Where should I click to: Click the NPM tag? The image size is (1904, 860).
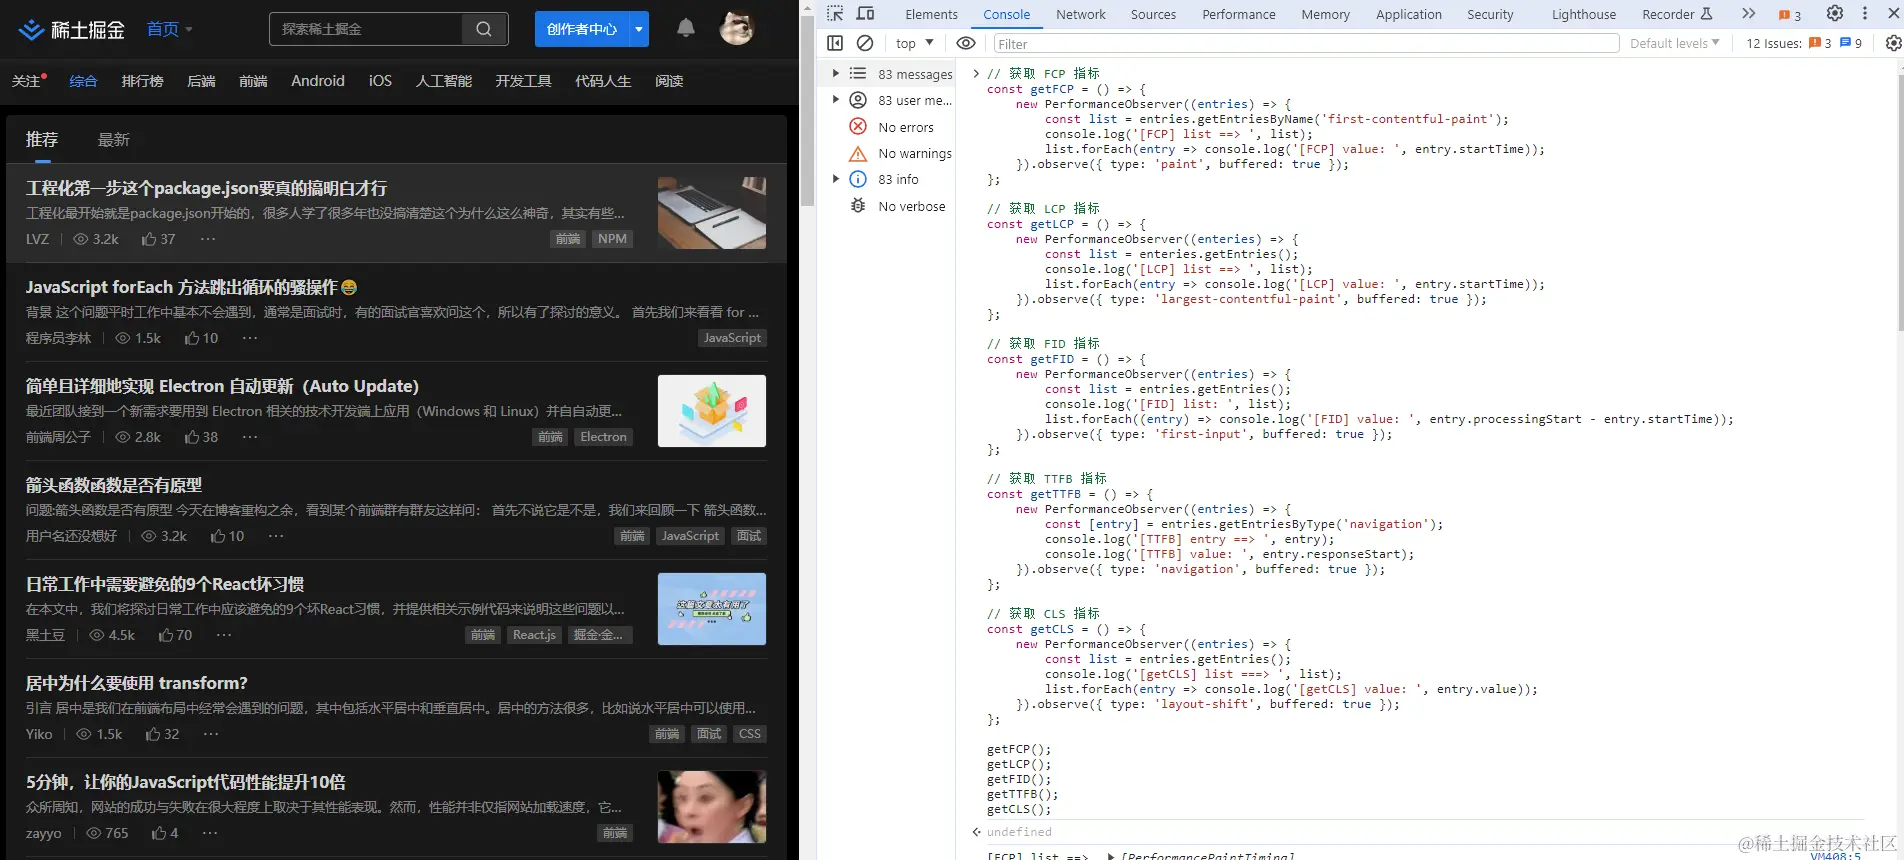coord(612,239)
